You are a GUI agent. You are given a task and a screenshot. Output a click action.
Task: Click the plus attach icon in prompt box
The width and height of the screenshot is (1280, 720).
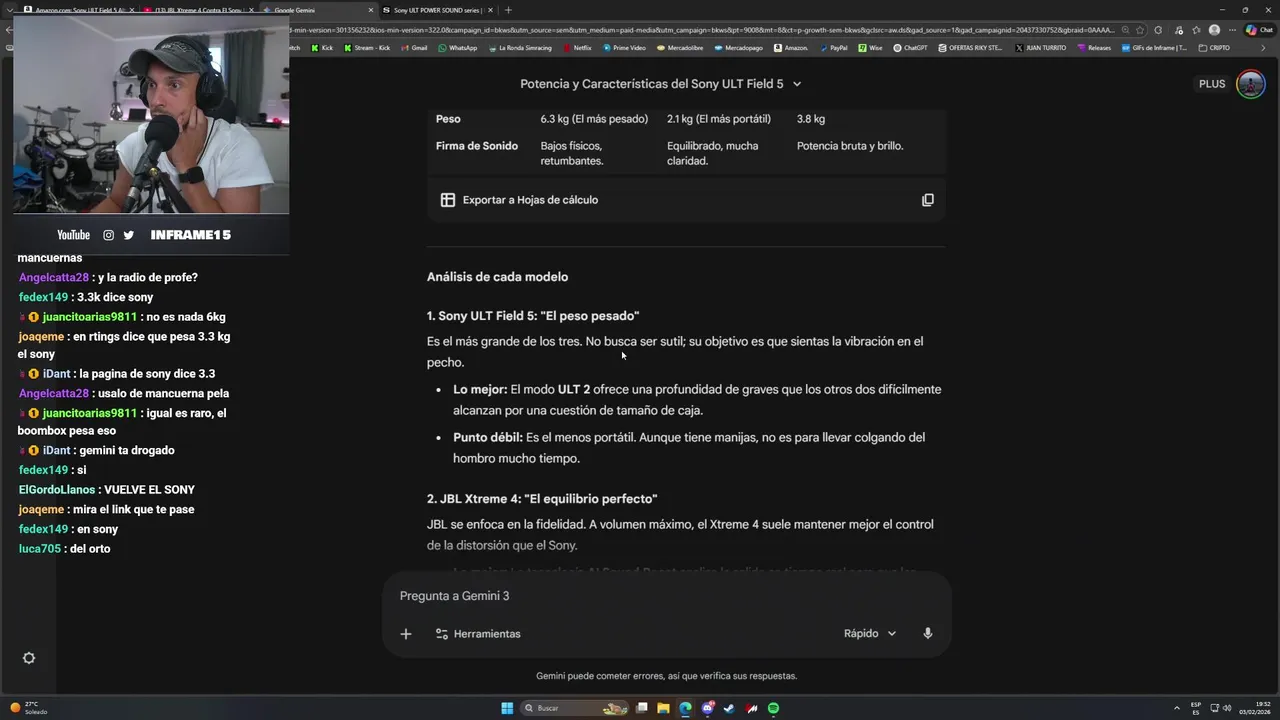pos(406,634)
